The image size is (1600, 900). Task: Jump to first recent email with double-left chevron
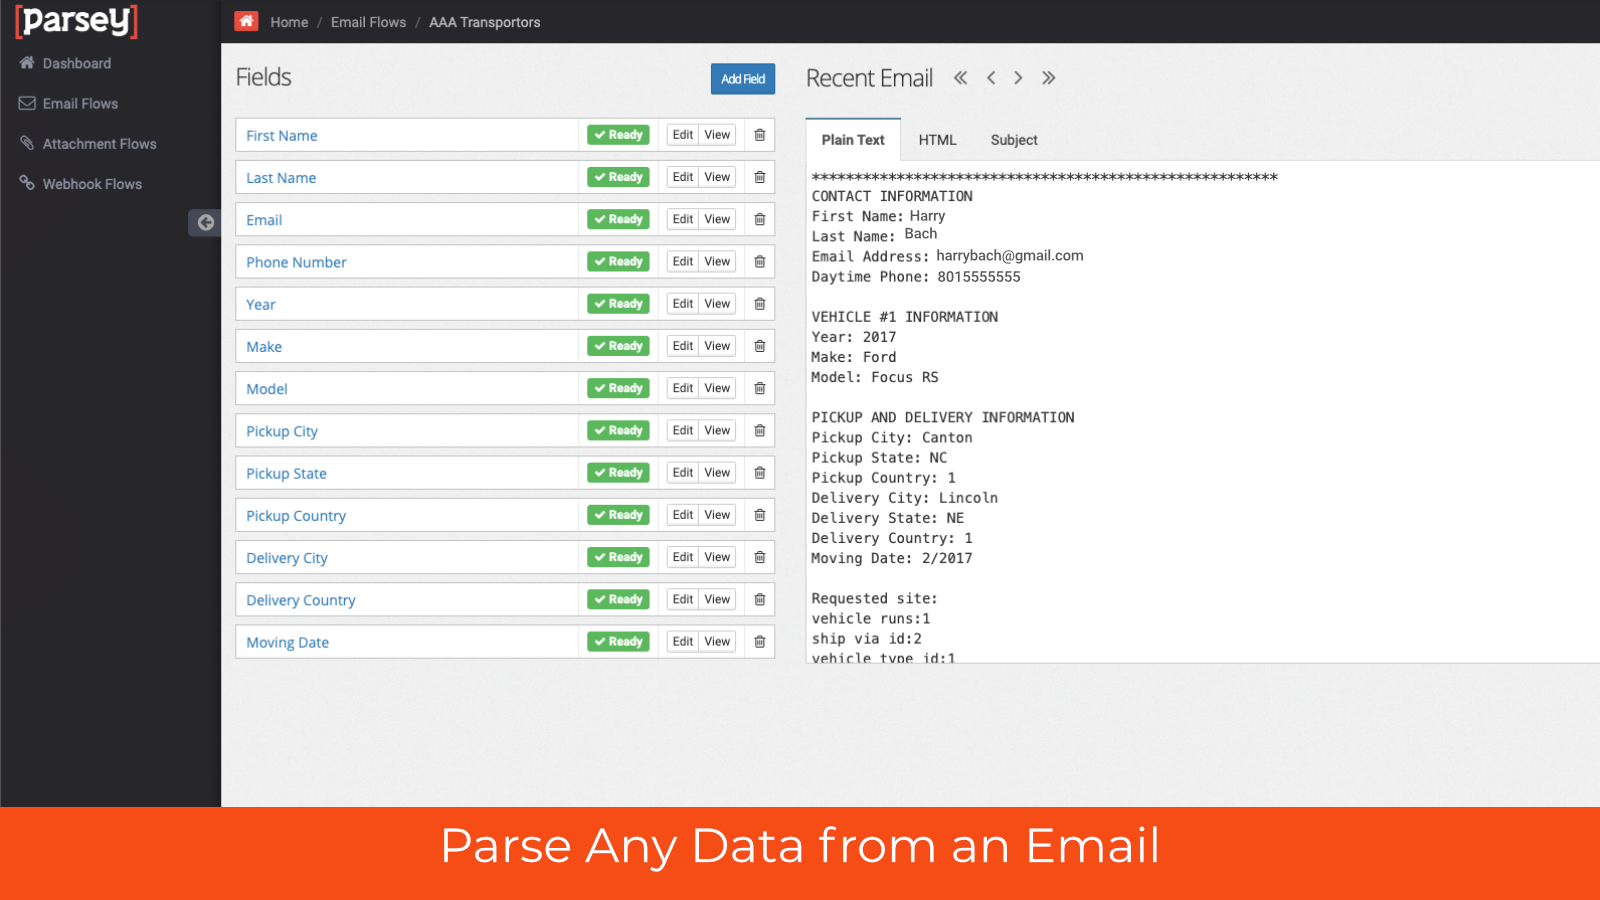click(x=960, y=78)
